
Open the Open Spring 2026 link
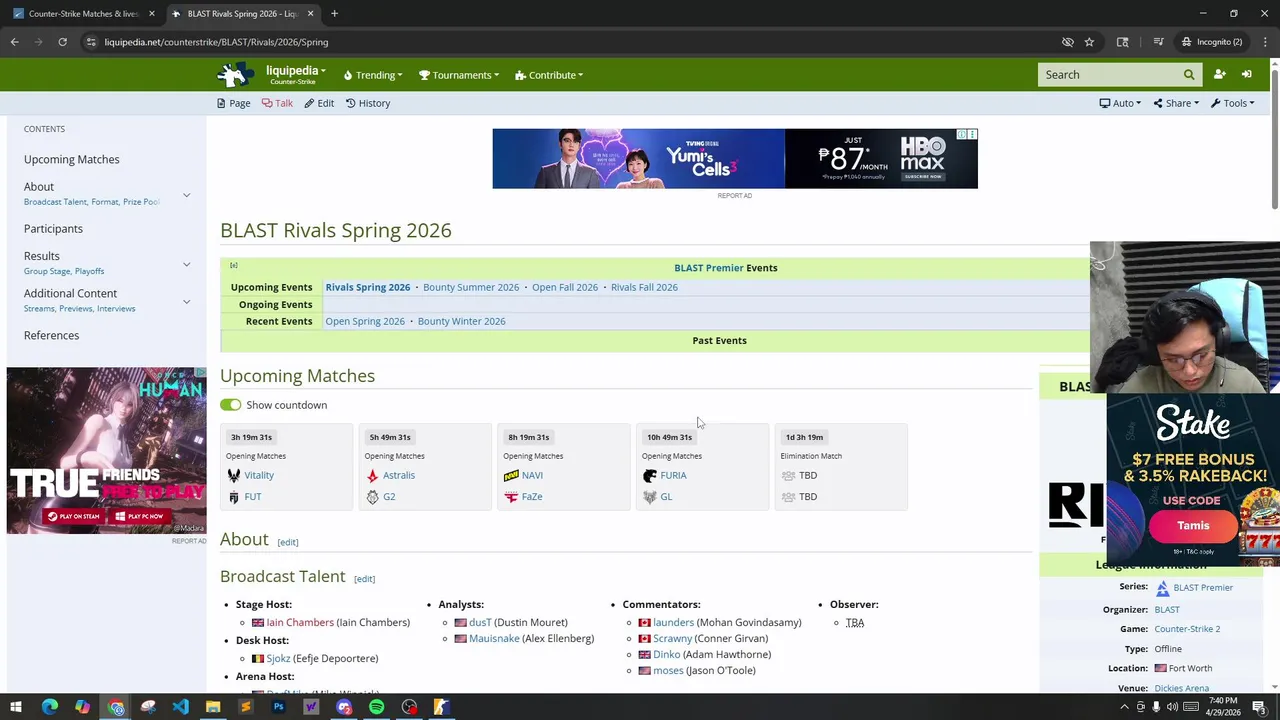(x=365, y=321)
